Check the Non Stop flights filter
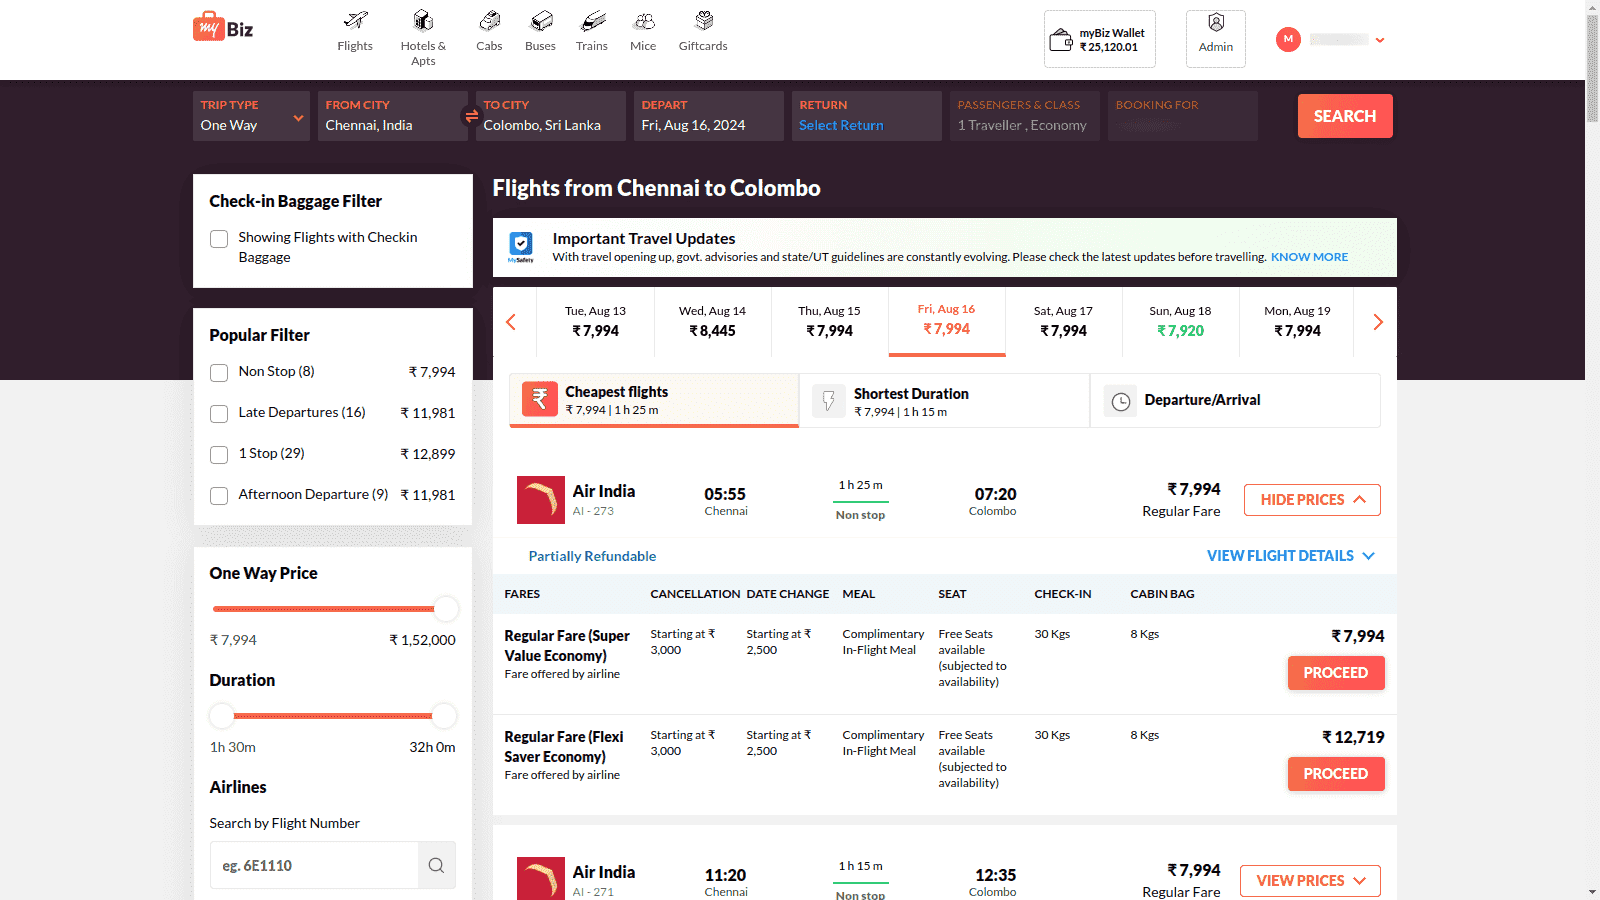Screen dimensions: 1600x900 [219, 372]
